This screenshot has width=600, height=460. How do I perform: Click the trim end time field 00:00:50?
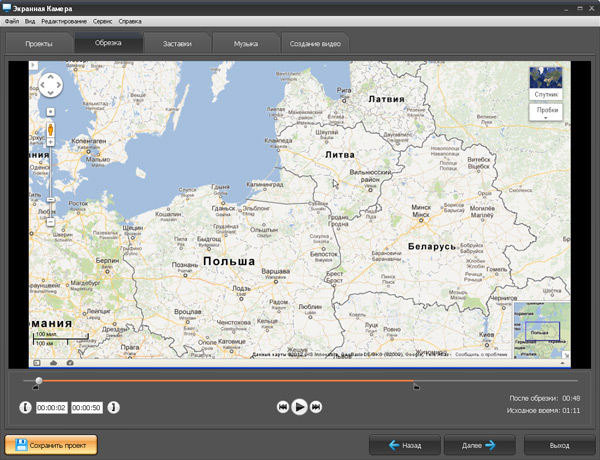click(x=86, y=408)
